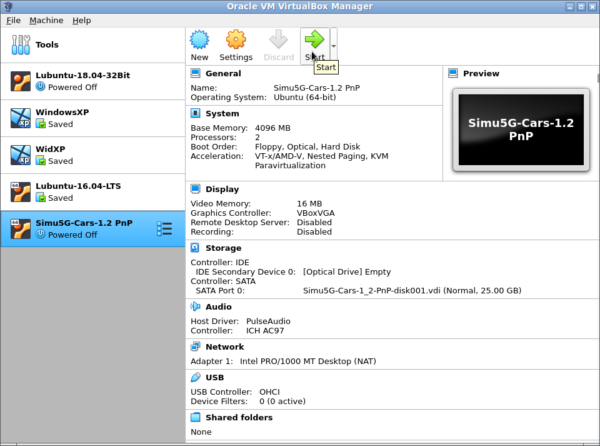Click the System section chip icon

click(196, 114)
